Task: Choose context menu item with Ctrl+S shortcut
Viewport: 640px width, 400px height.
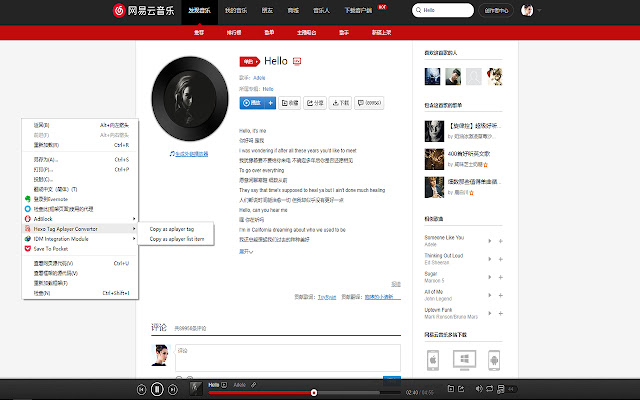Action: [80, 160]
